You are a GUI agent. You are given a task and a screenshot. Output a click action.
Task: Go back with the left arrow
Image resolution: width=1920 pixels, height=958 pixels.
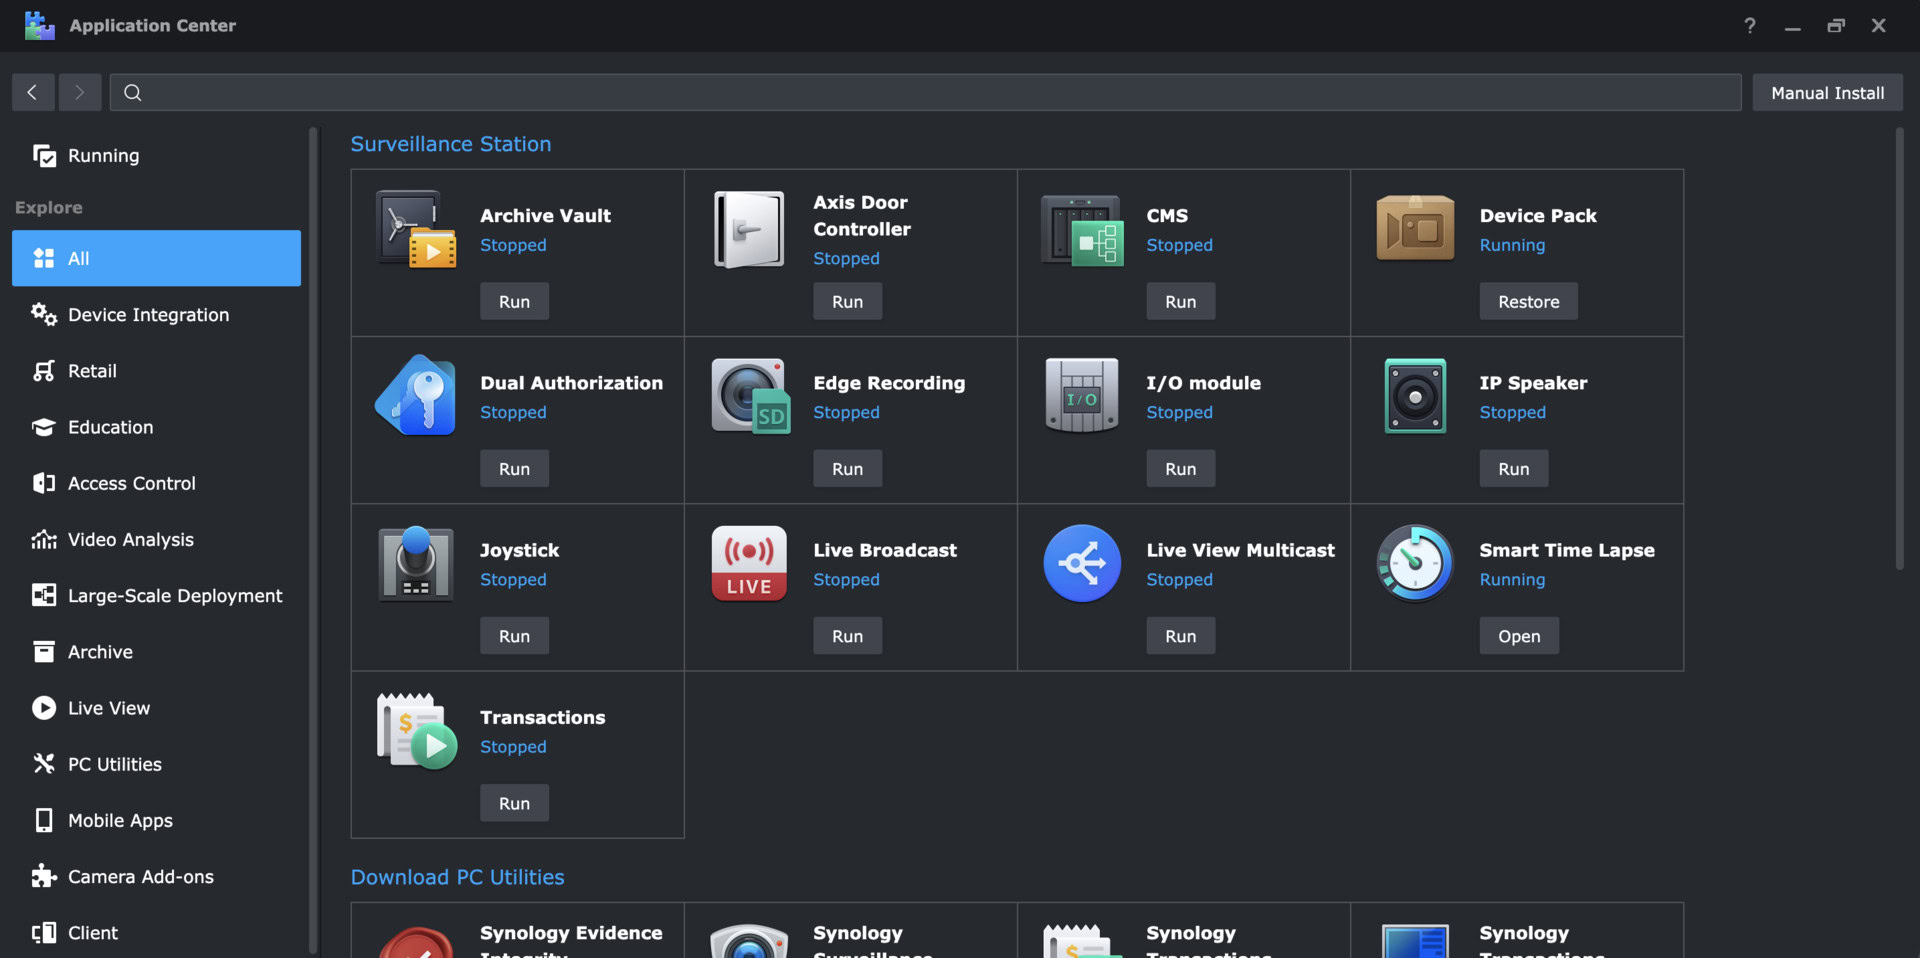33,92
